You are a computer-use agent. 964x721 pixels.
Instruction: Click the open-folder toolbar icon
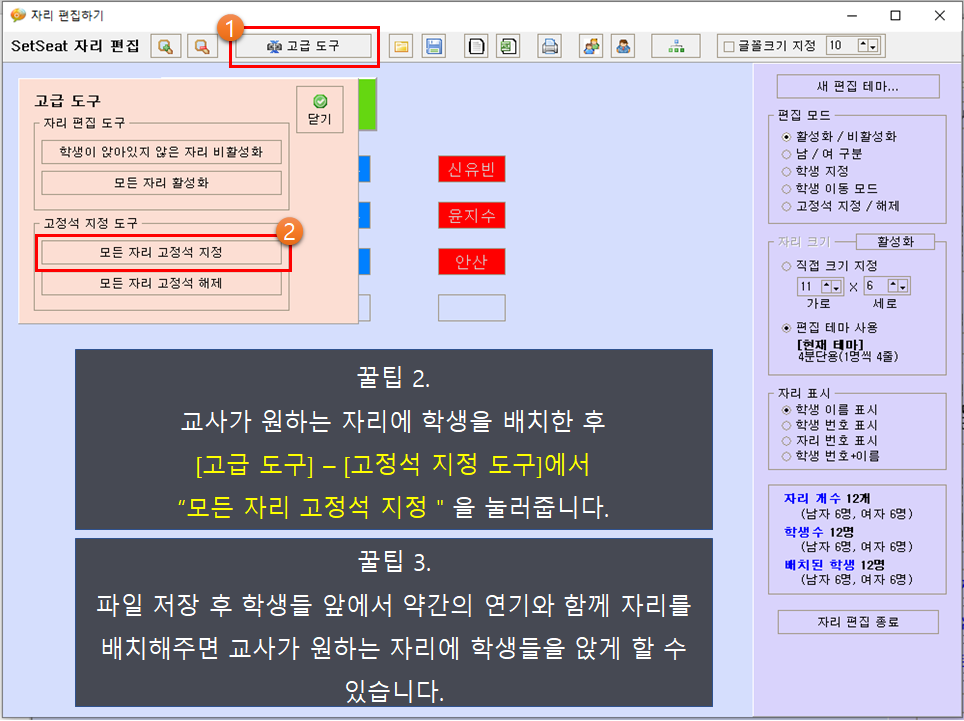[x=401, y=46]
